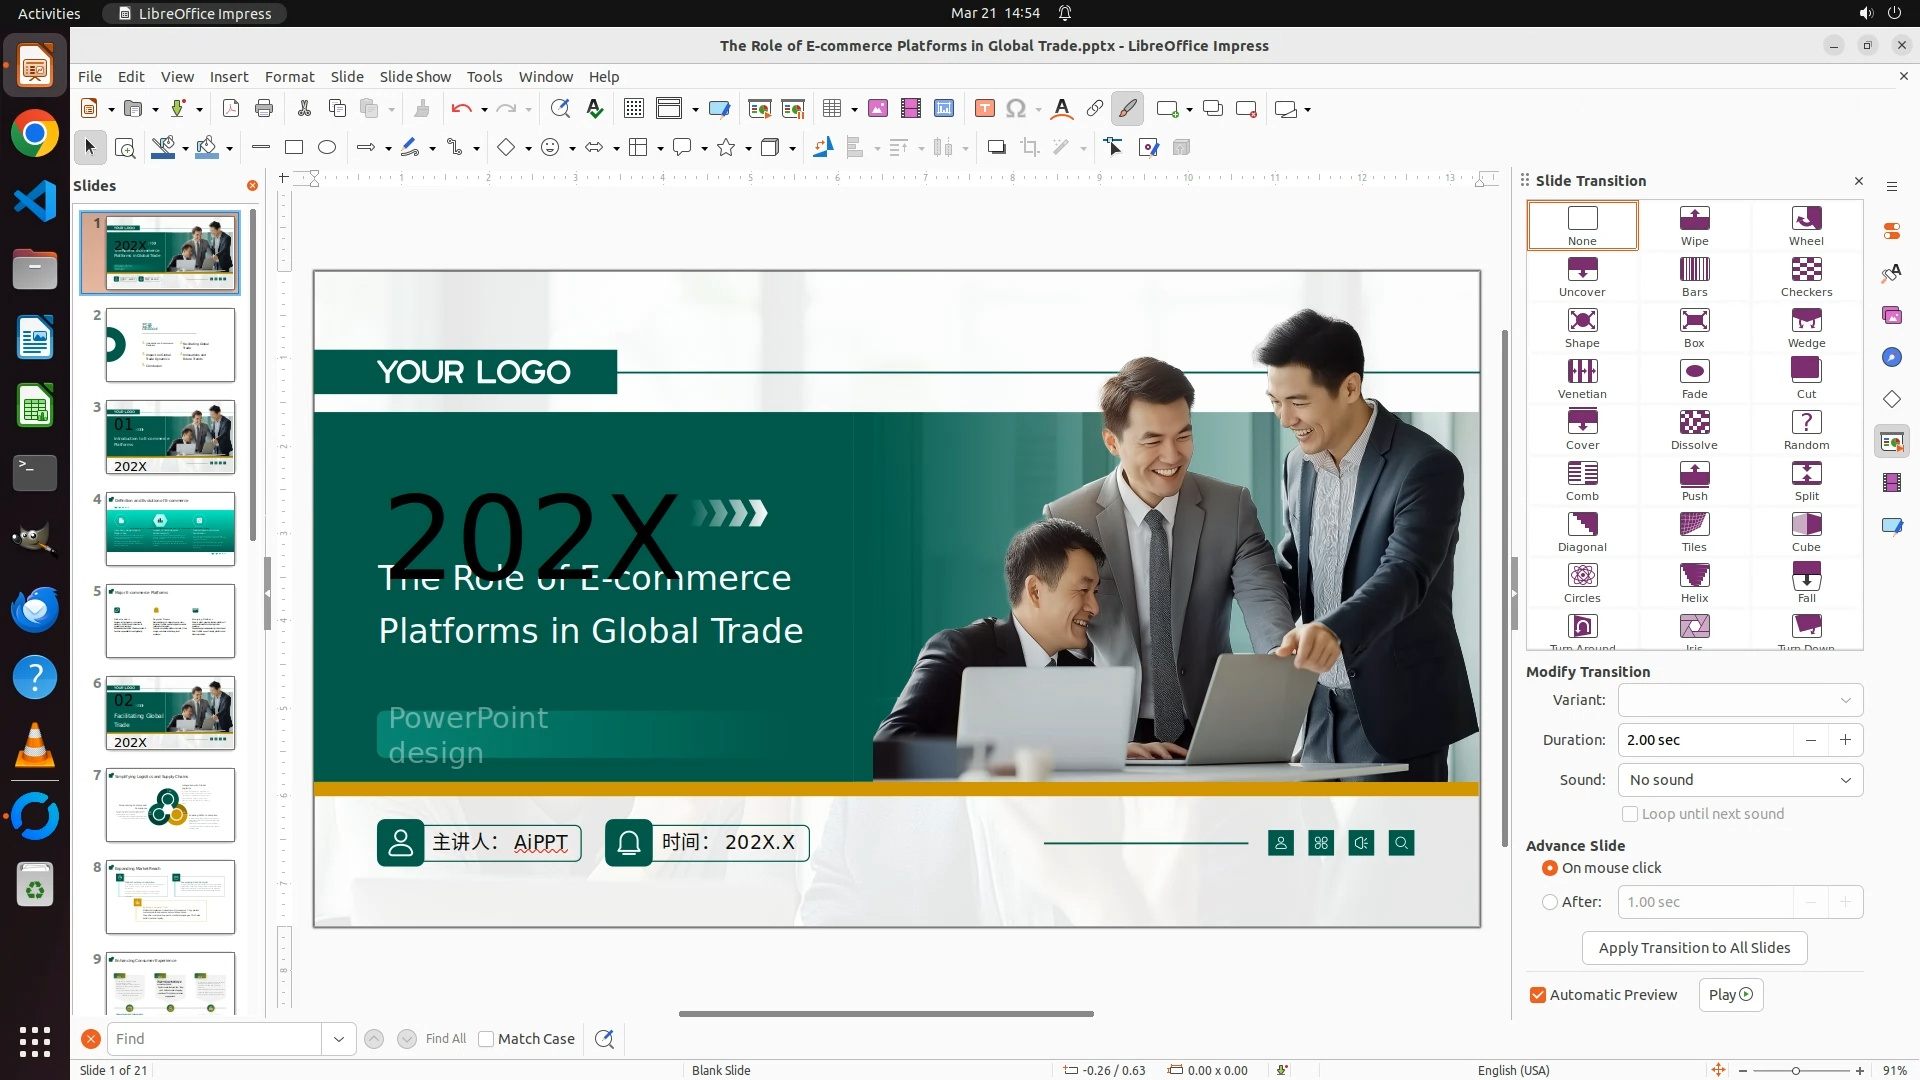Enable the Match Case checkbox

click(486, 1039)
